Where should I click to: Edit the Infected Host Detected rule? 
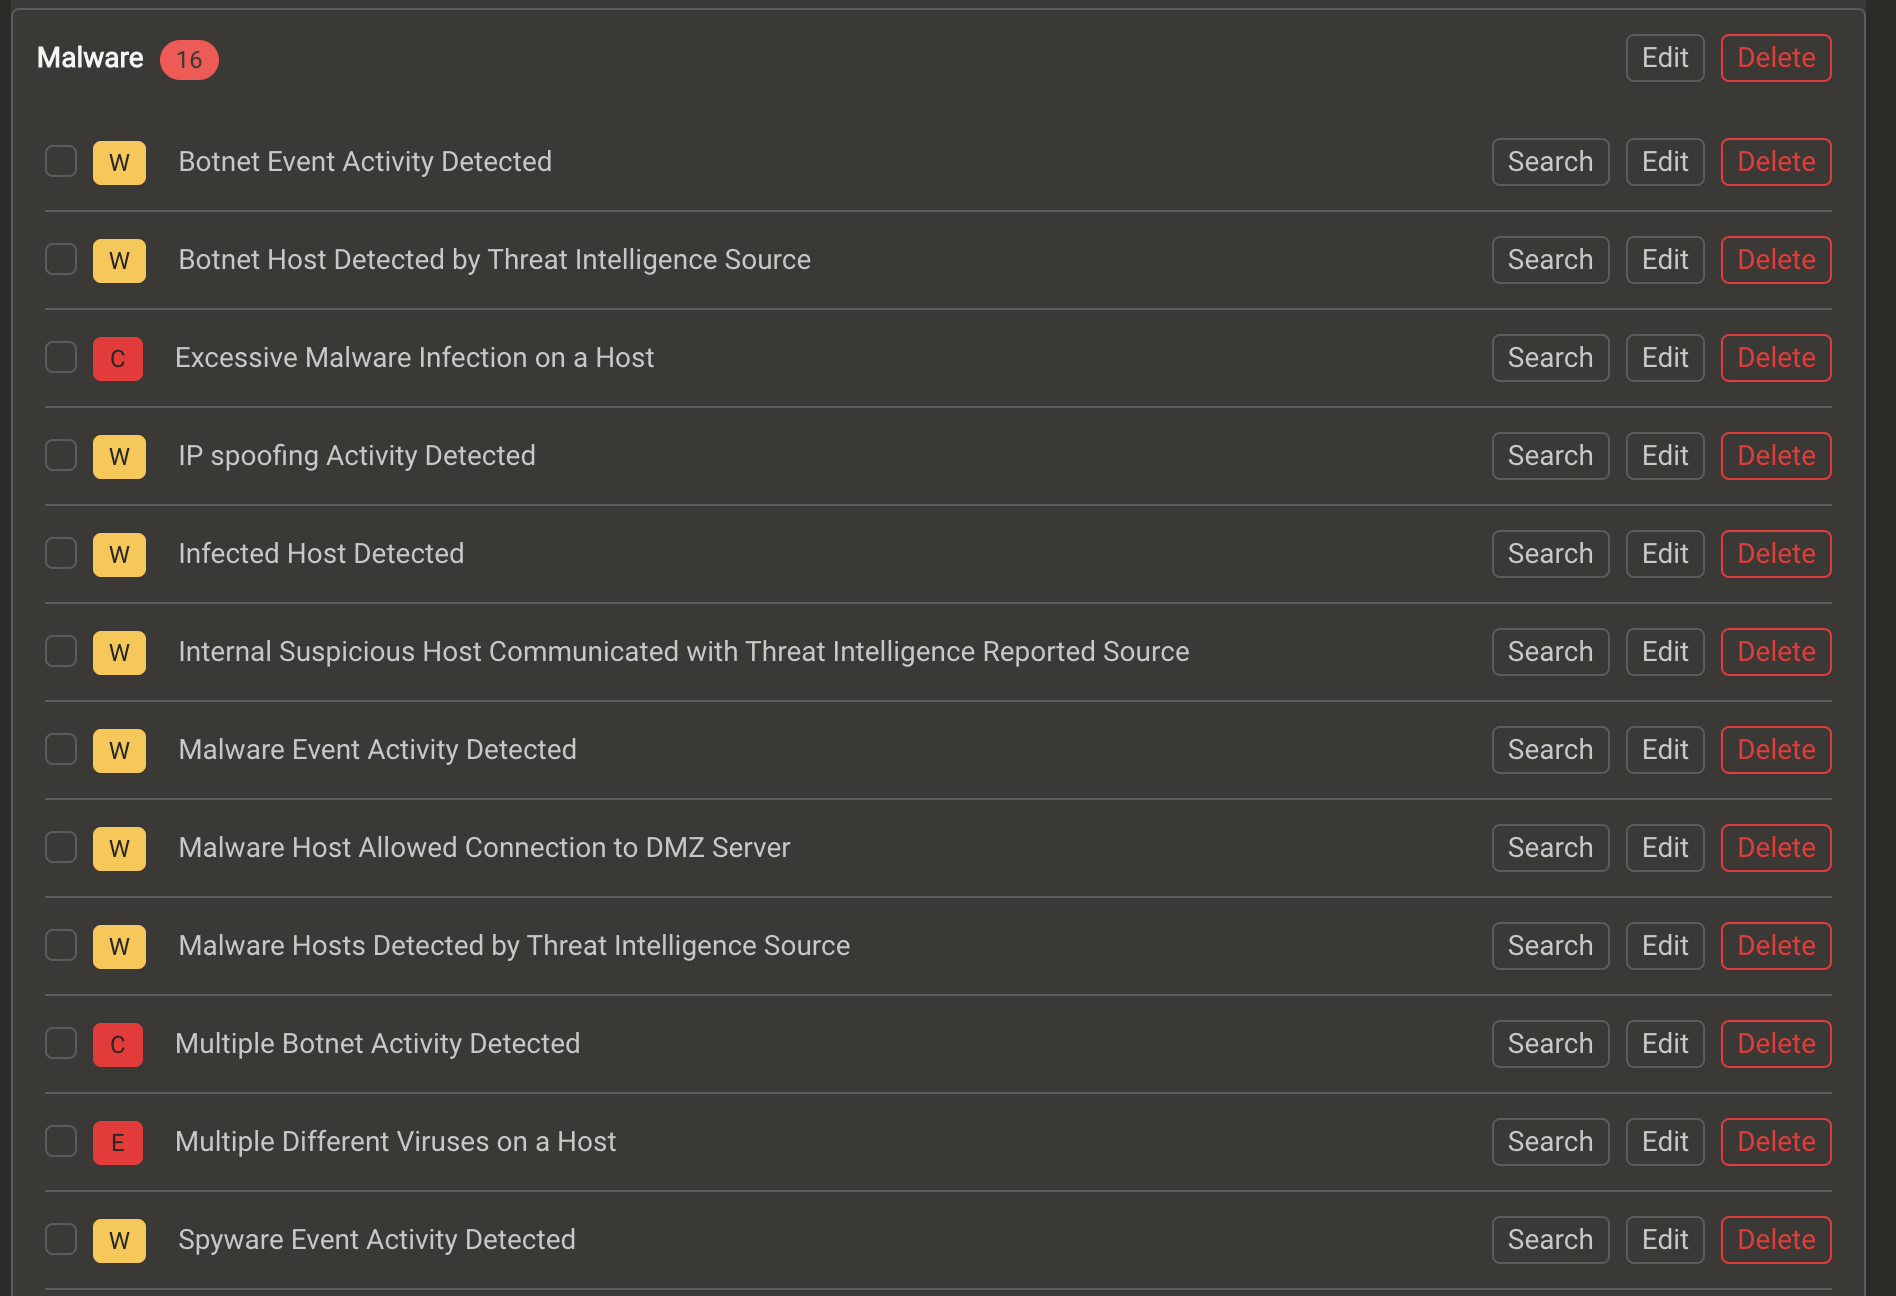coord(1665,554)
